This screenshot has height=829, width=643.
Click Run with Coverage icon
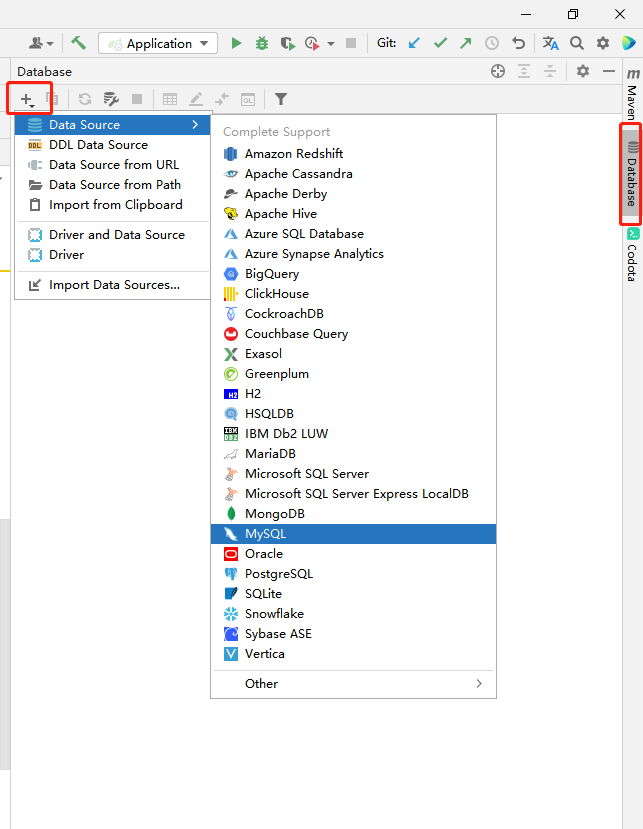[x=287, y=43]
